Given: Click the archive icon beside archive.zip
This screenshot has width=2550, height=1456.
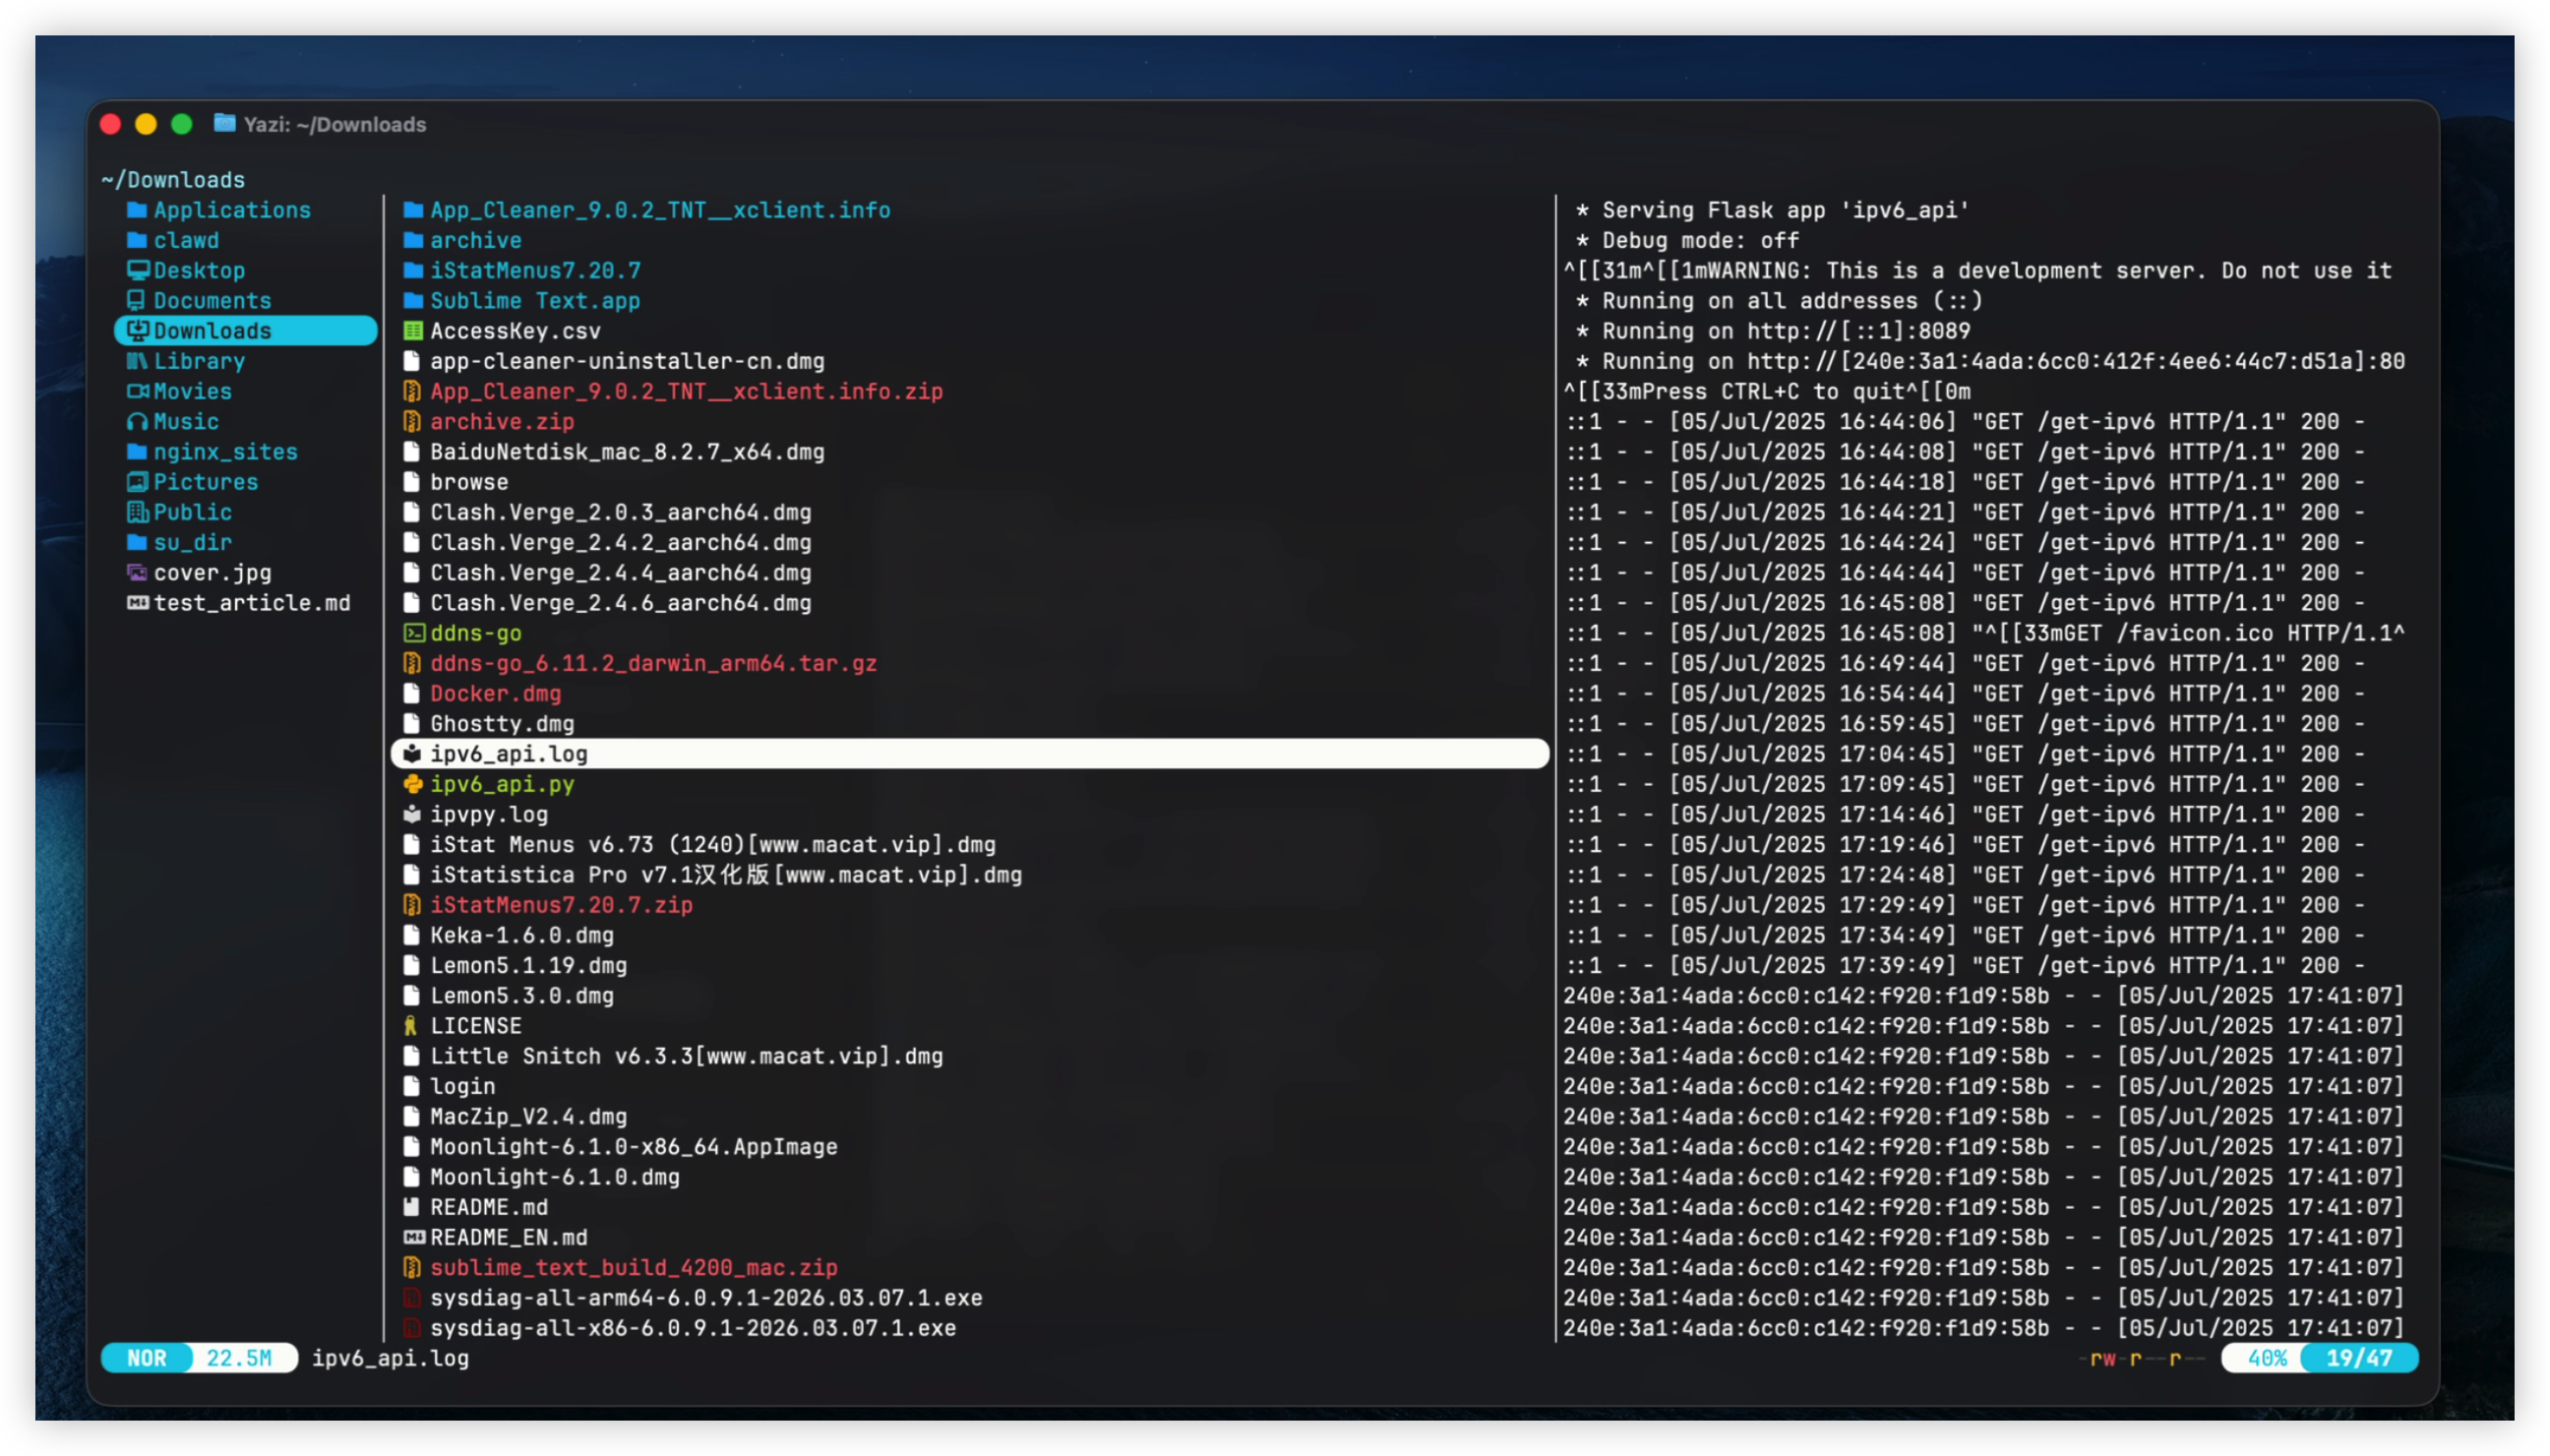Looking at the screenshot, I should point(412,422).
